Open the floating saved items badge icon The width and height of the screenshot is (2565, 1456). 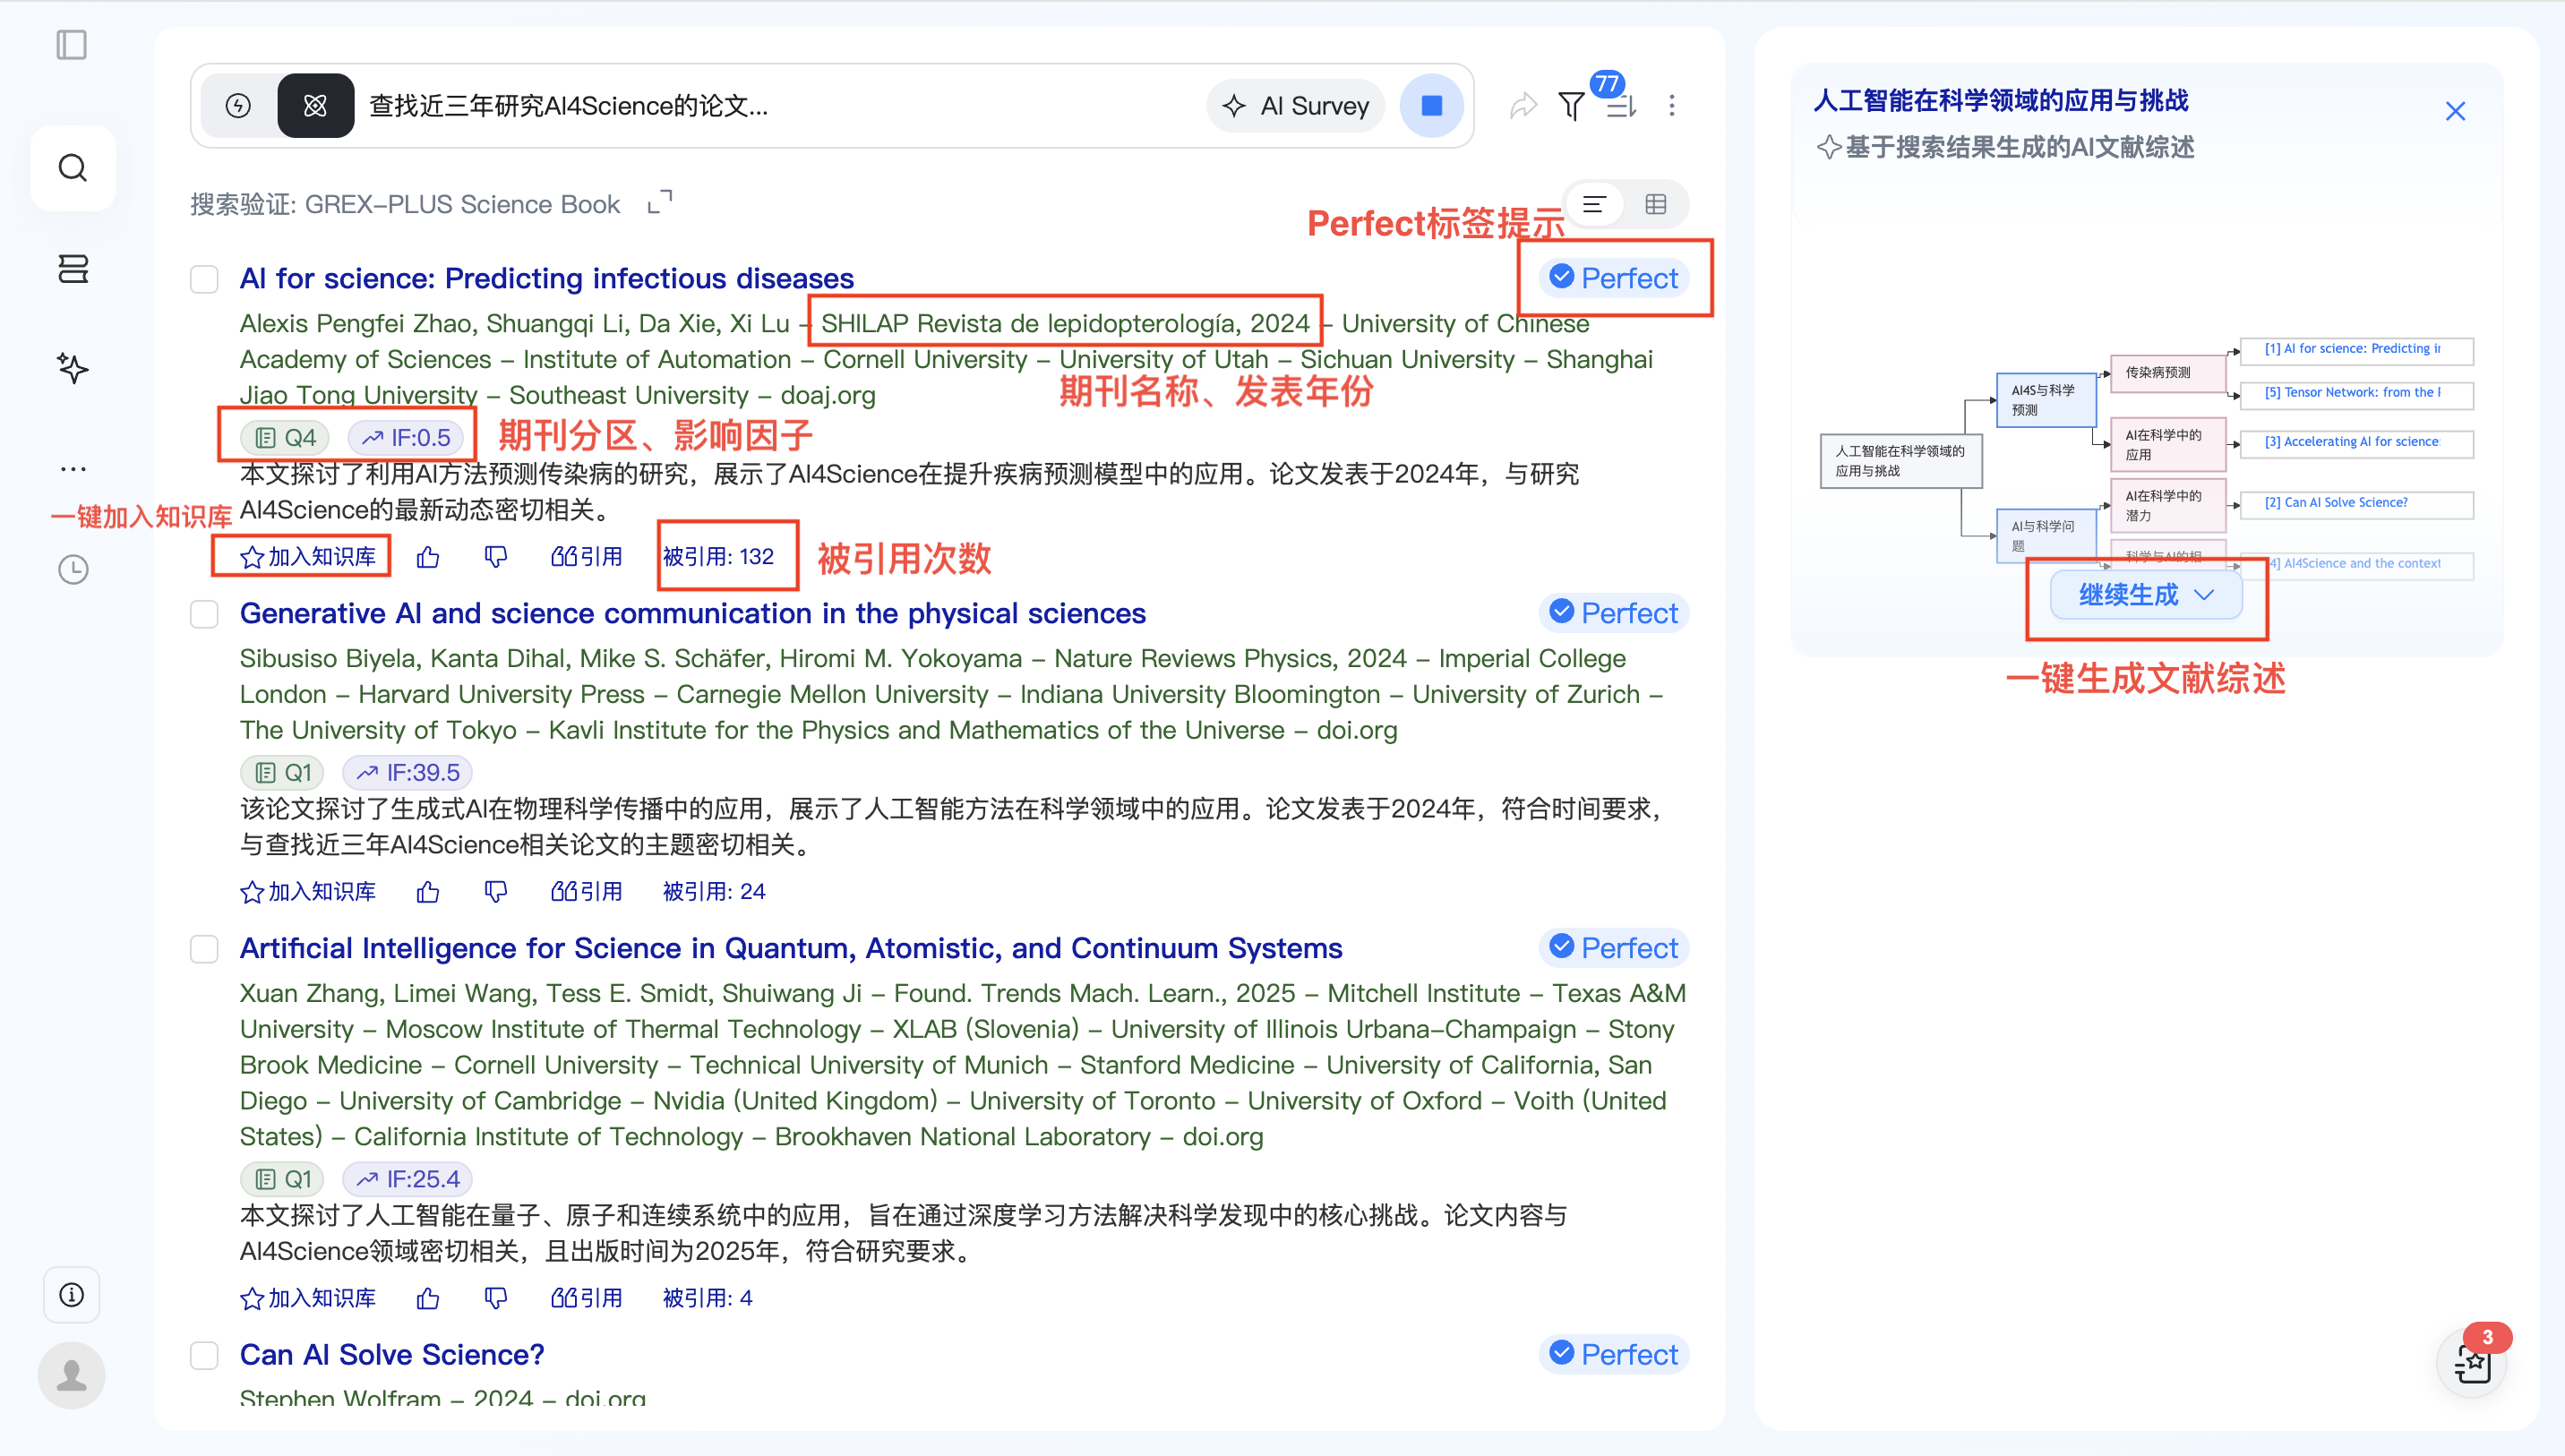tap(2472, 1362)
